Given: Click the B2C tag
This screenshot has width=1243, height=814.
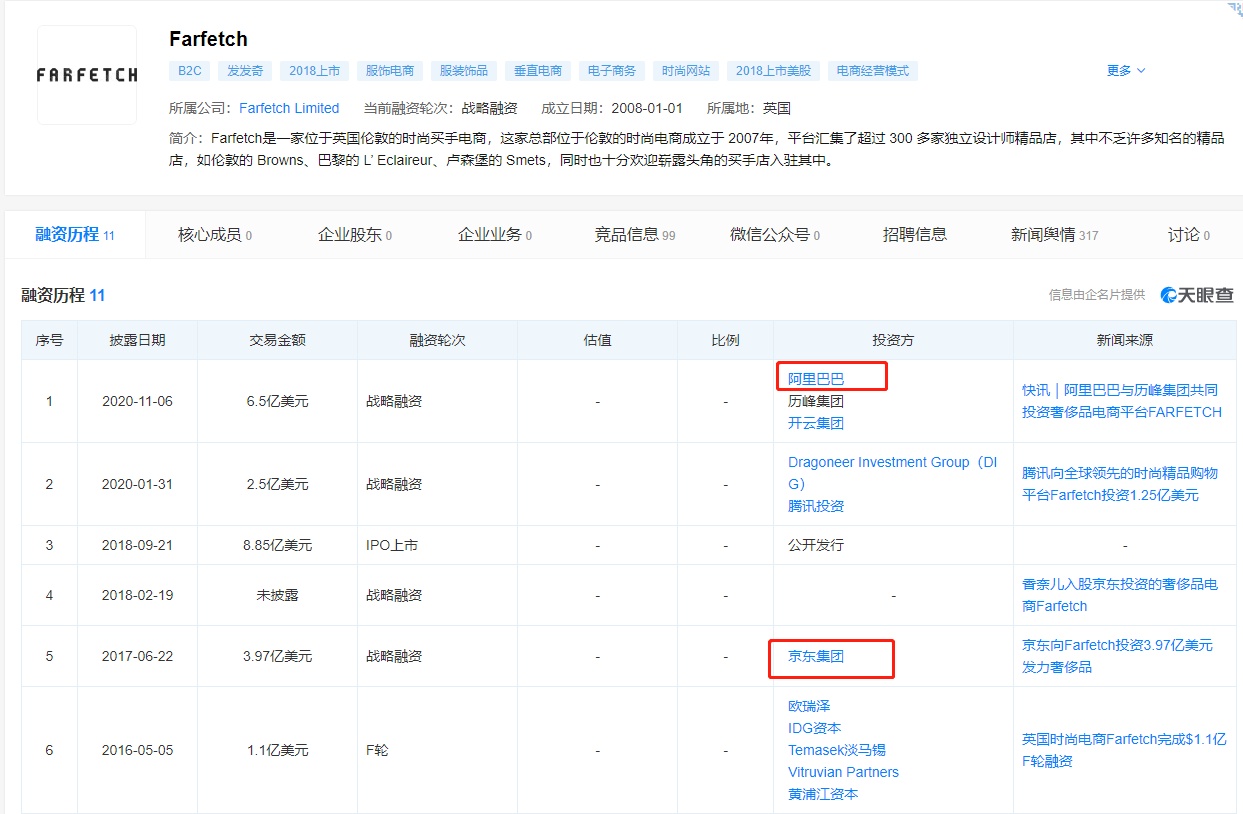Looking at the screenshot, I should pyautogui.click(x=190, y=71).
